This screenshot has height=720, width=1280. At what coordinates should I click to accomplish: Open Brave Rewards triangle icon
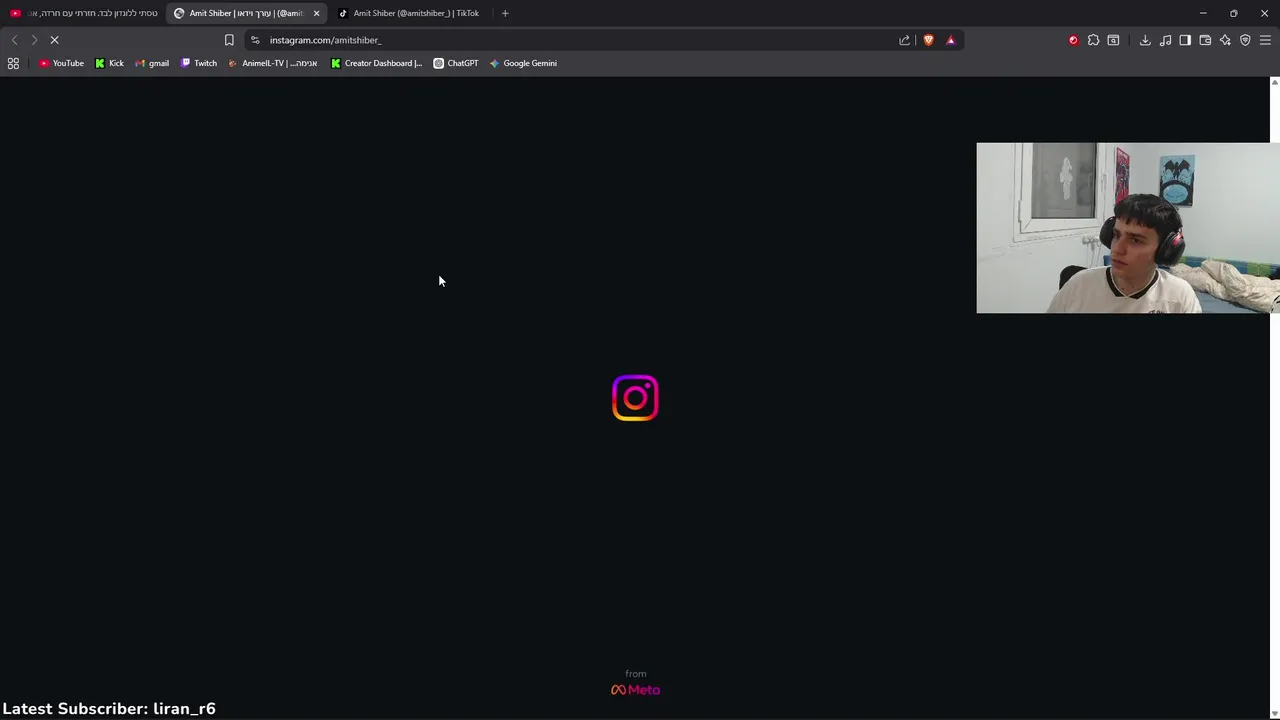click(x=951, y=40)
